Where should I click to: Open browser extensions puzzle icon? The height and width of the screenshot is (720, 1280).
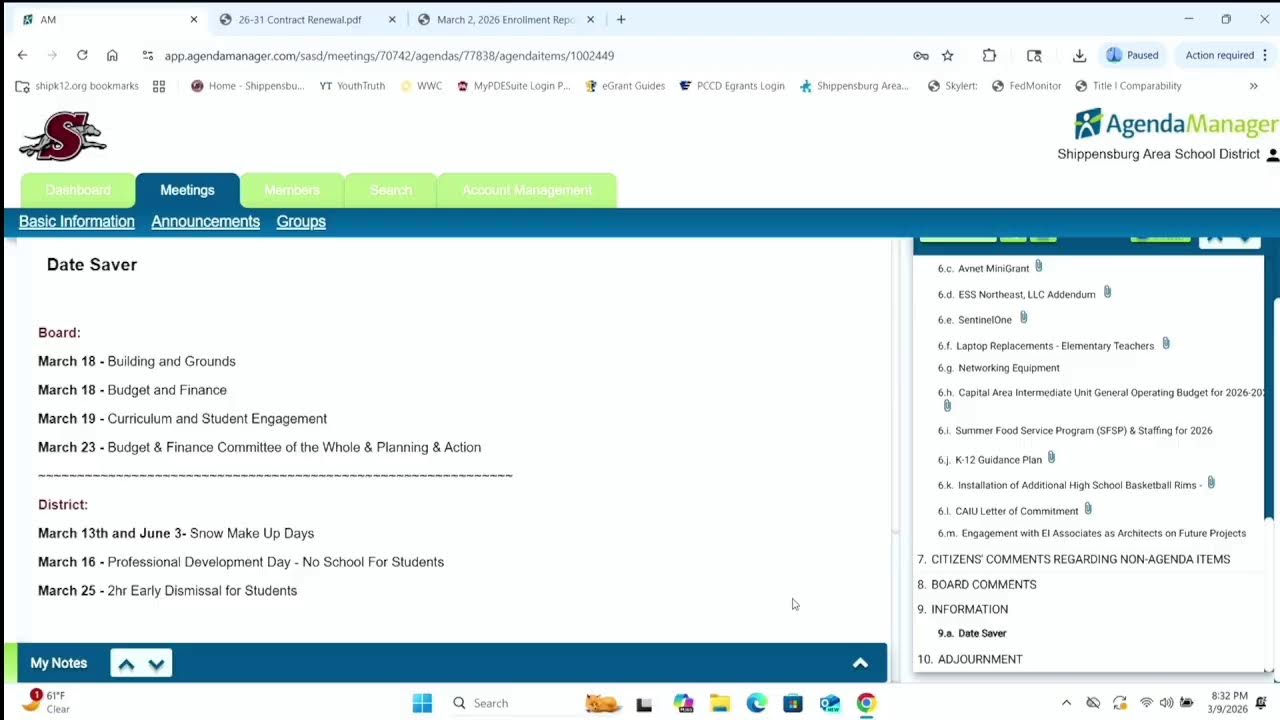click(x=989, y=56)
